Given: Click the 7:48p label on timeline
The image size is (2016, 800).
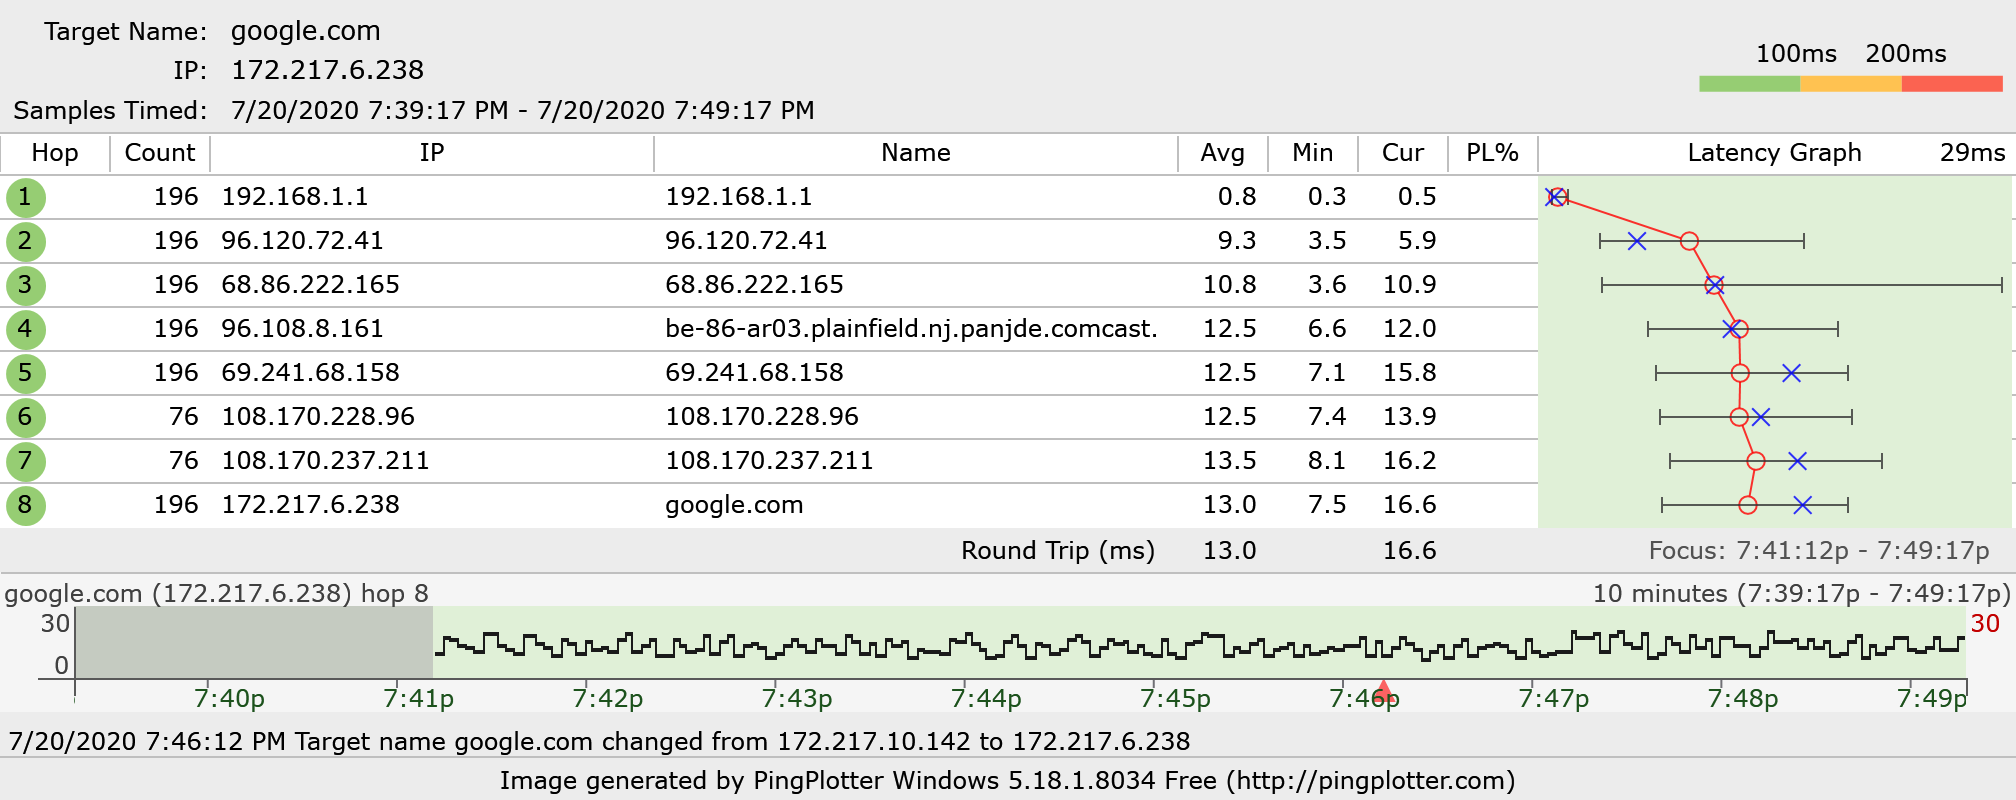Looking at the screenshot, I should 1742,698.
